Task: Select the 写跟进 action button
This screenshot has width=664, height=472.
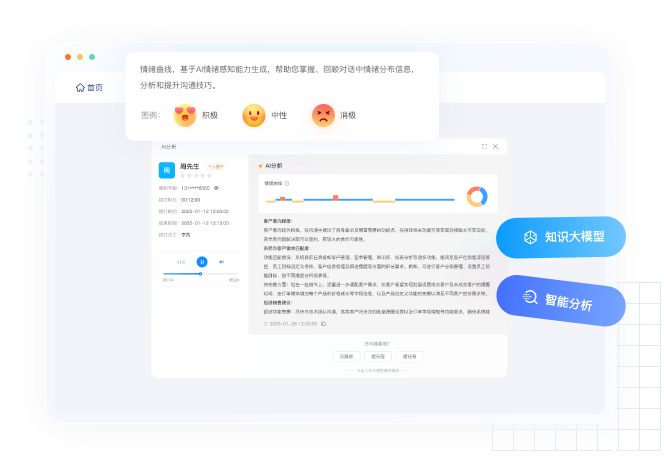Action: (345, 356)
